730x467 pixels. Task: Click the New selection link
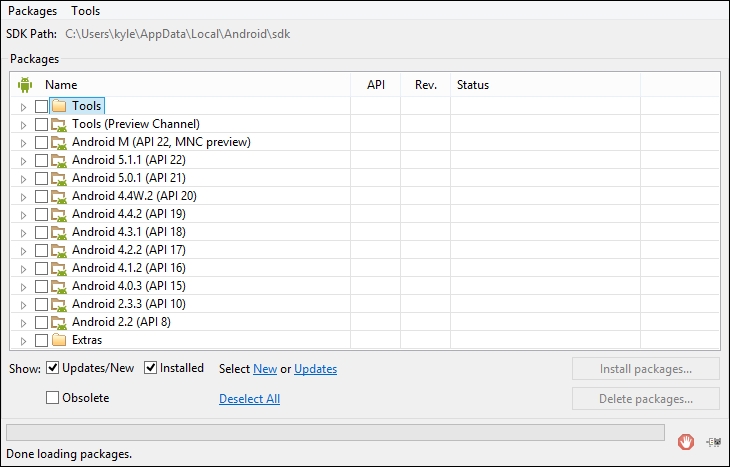(x=265, y=369)
